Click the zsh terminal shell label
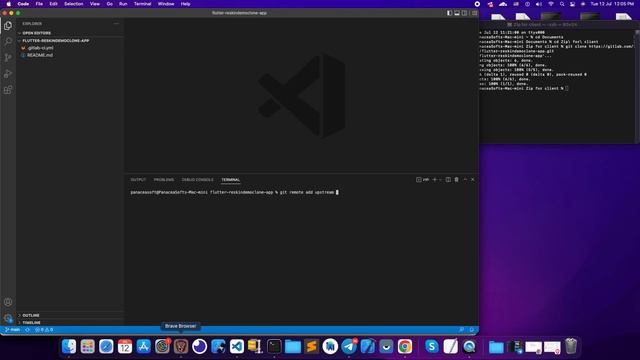This screenshot has width=640, height=360. click(x=422, y=180)
